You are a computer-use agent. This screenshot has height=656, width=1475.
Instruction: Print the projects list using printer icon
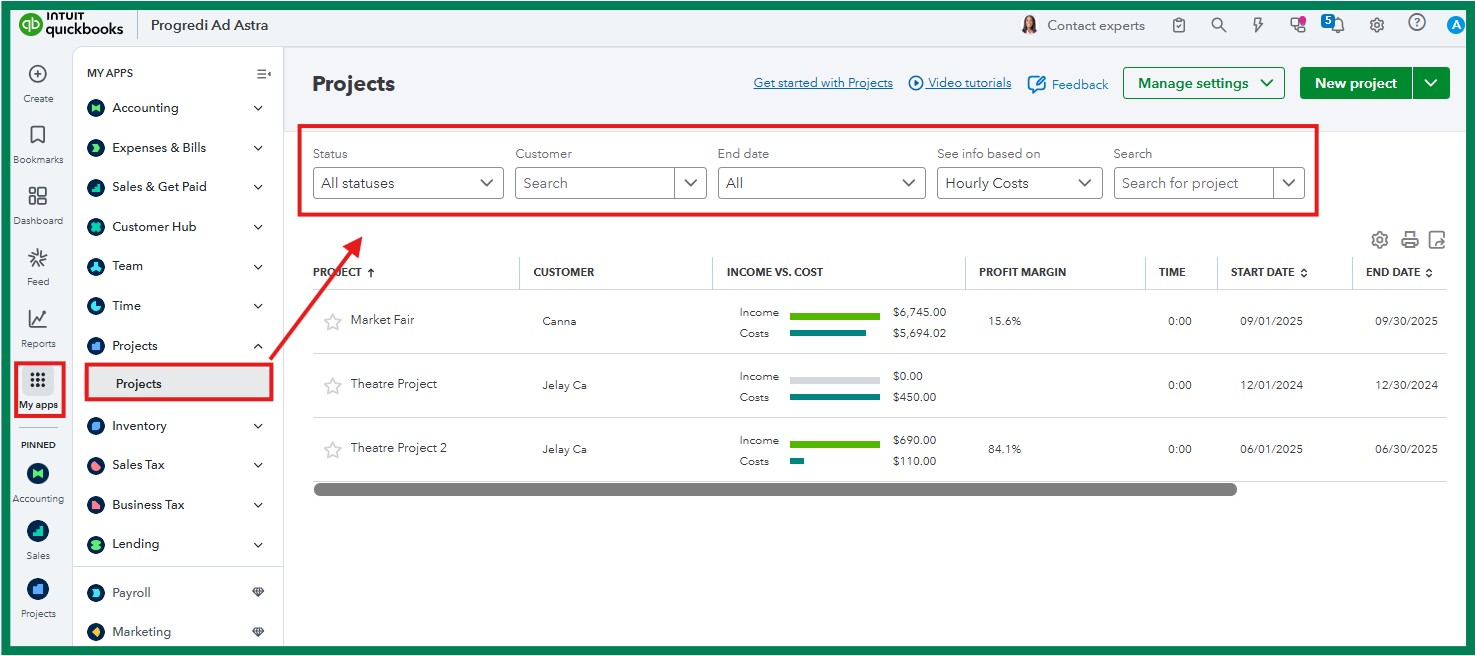click(x=1409, y=240)
